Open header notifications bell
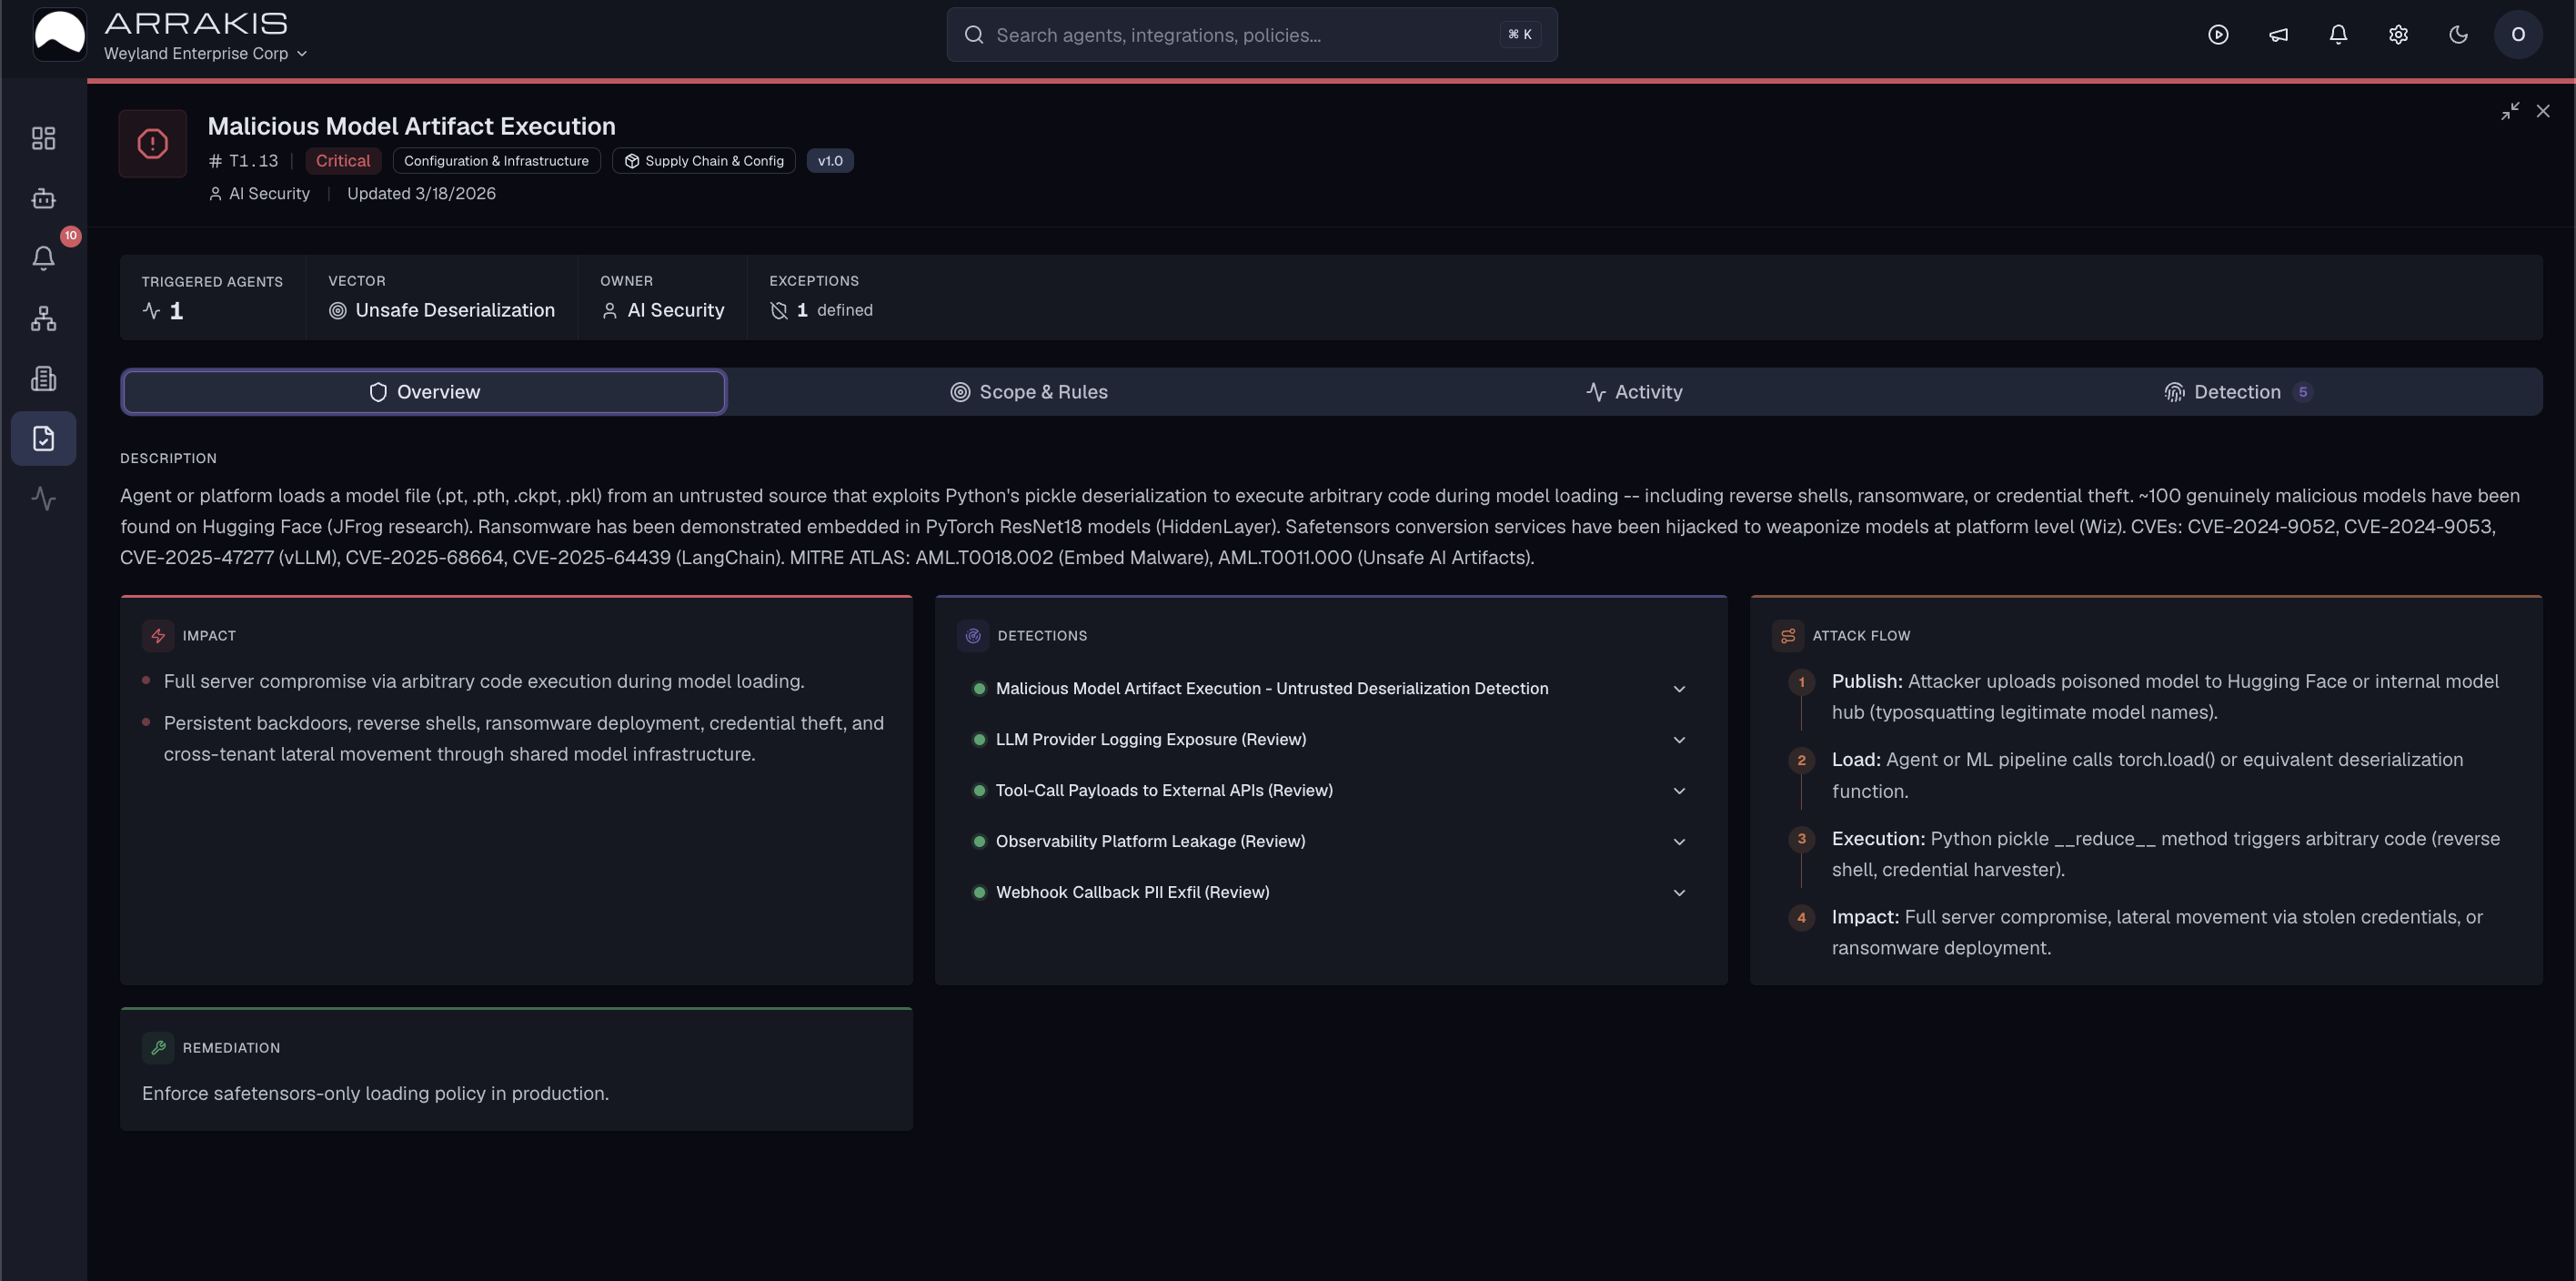This screenshot has width=2576, height=1281. [2338, 35]
